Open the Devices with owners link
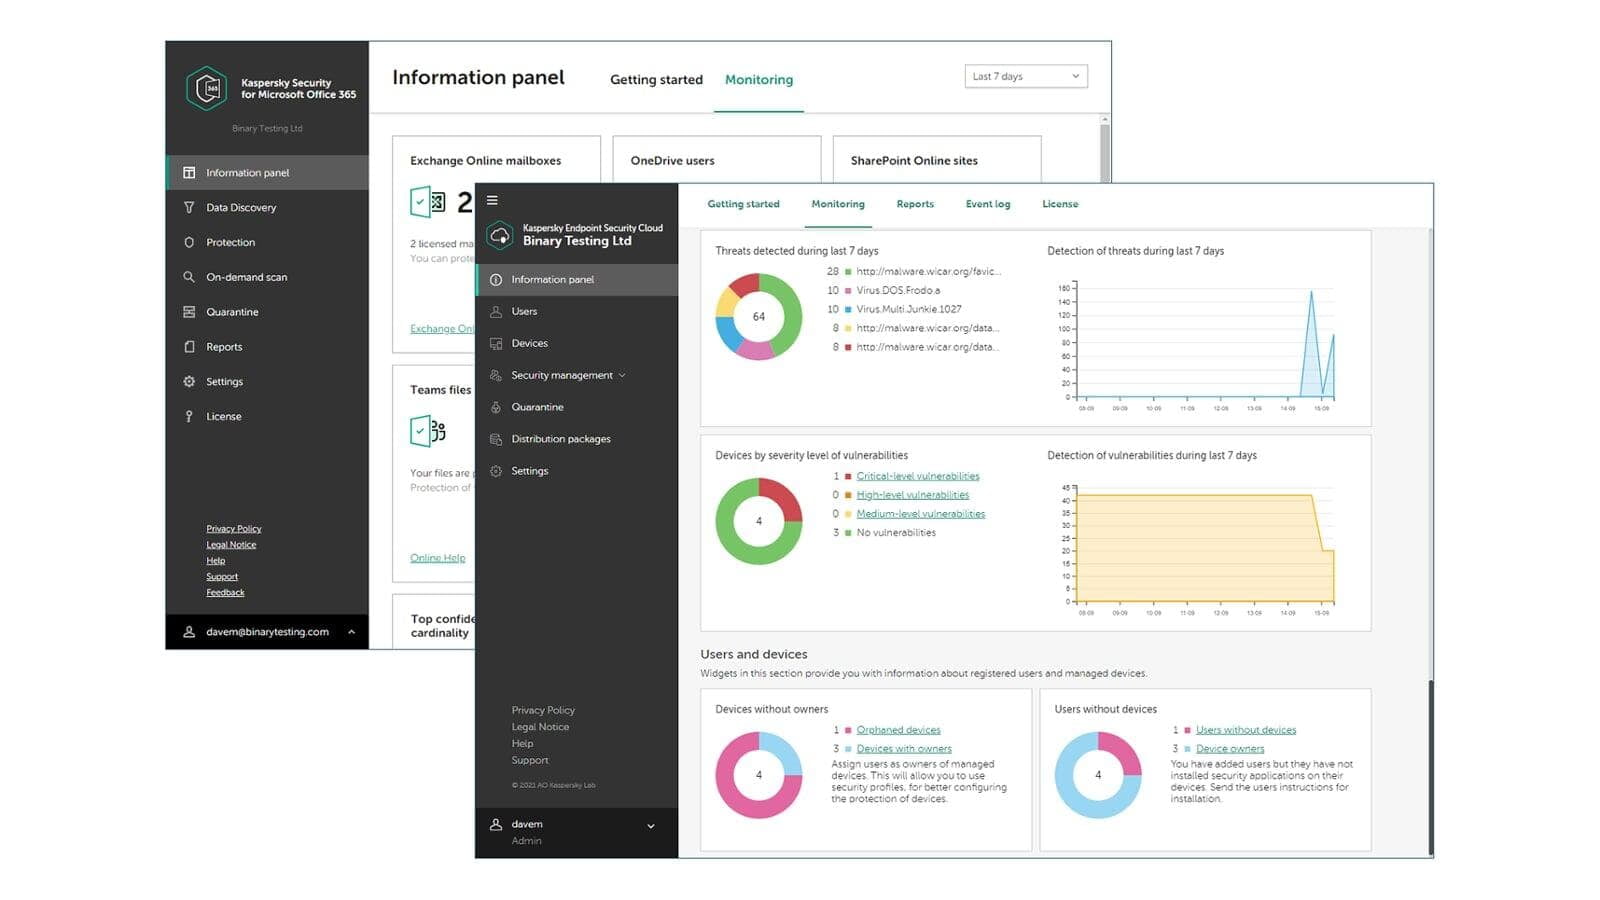The width and height of the screenshot is (1600, 900). coord(904,749)
